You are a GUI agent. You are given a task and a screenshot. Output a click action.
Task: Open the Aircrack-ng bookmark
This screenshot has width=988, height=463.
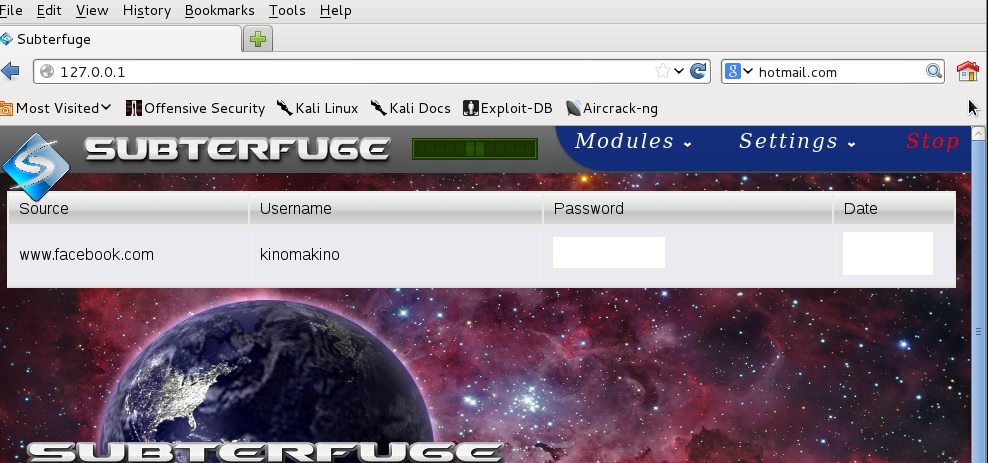611,108
